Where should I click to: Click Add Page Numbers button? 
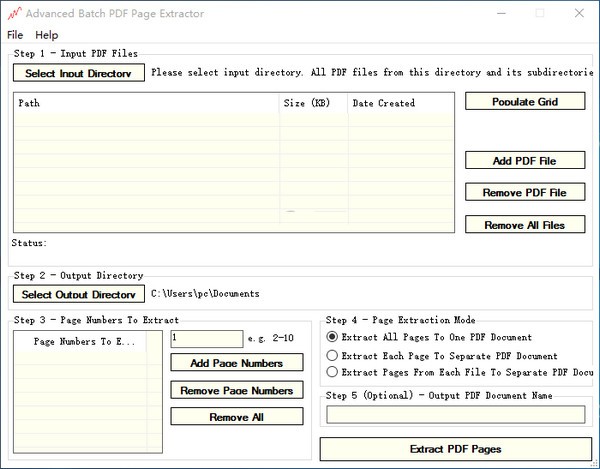tap(236, 363)
